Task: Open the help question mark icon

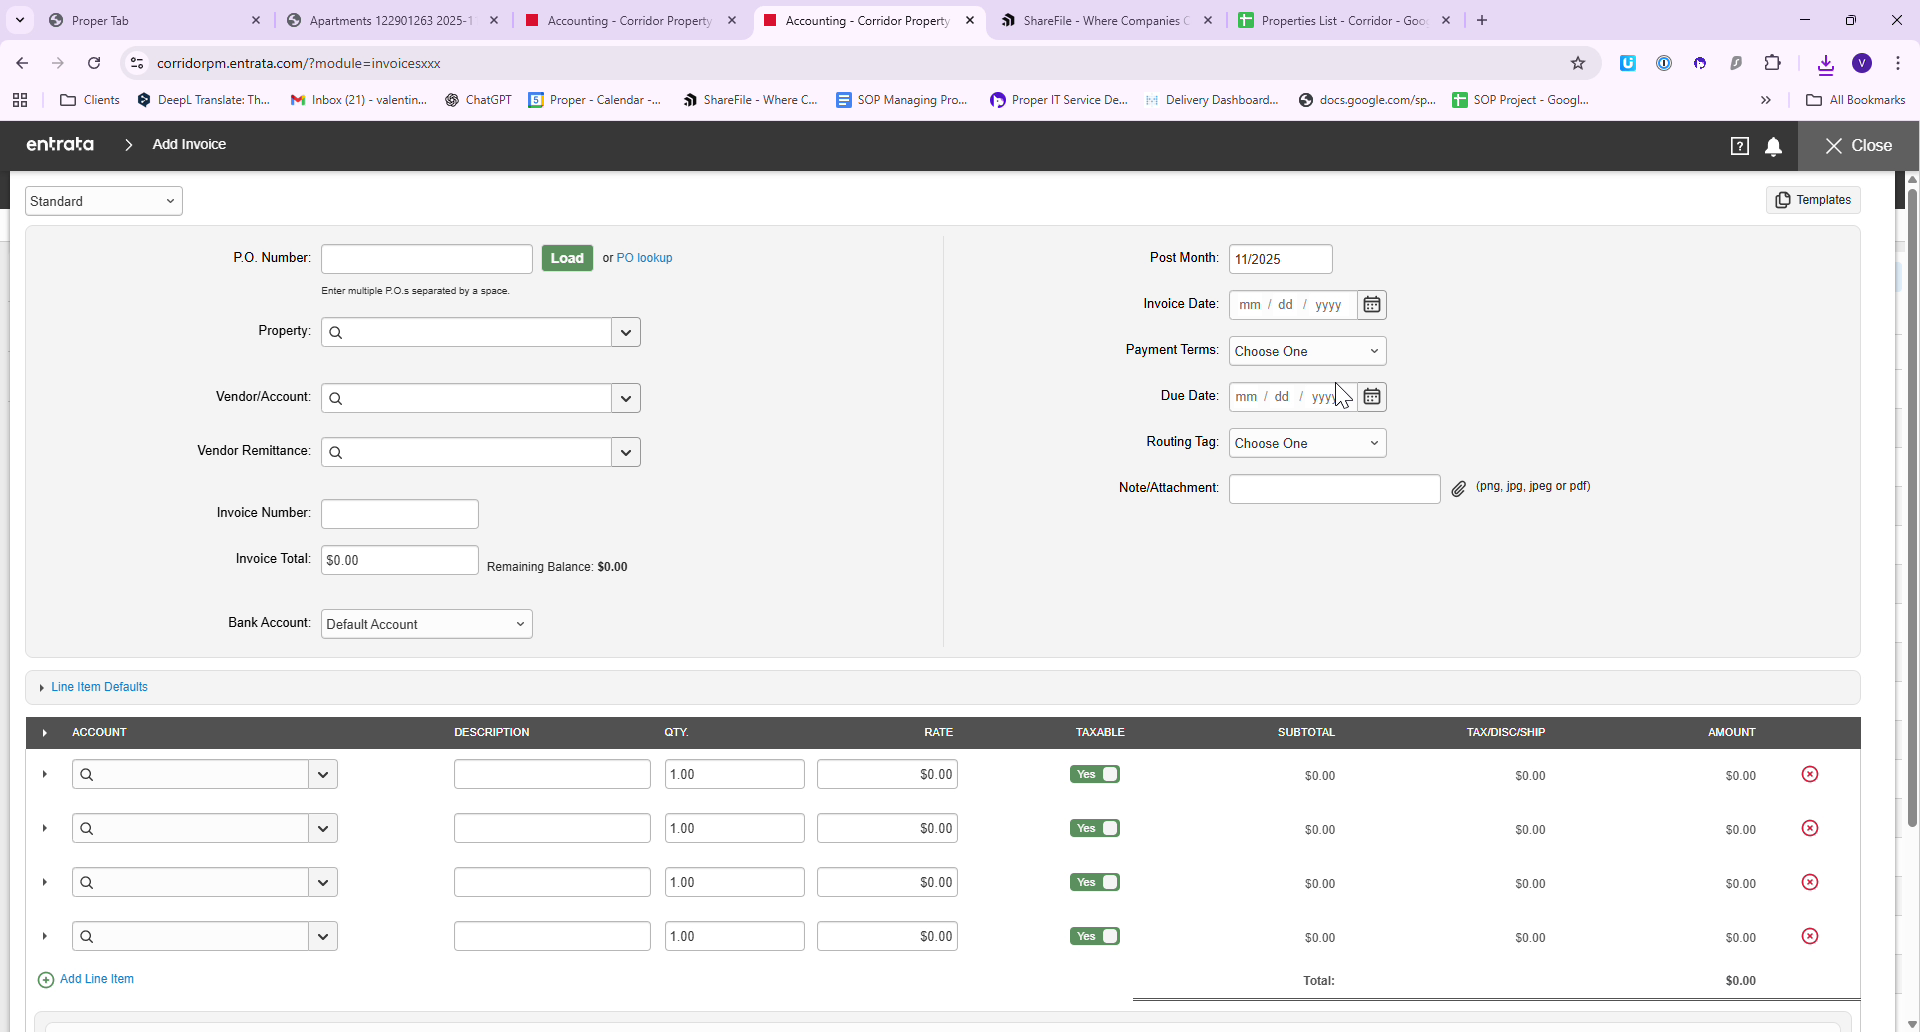Action: click(x=1740, y=146)
